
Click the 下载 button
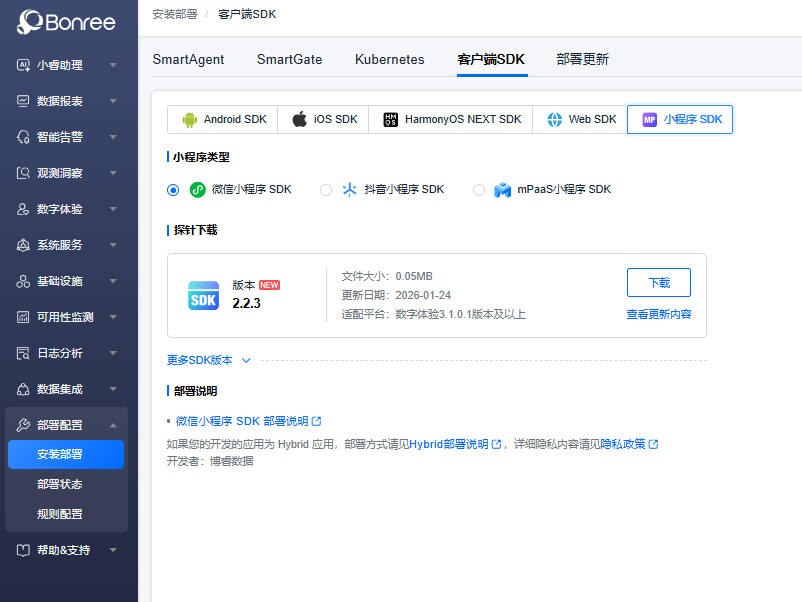(x=659, y=282)
